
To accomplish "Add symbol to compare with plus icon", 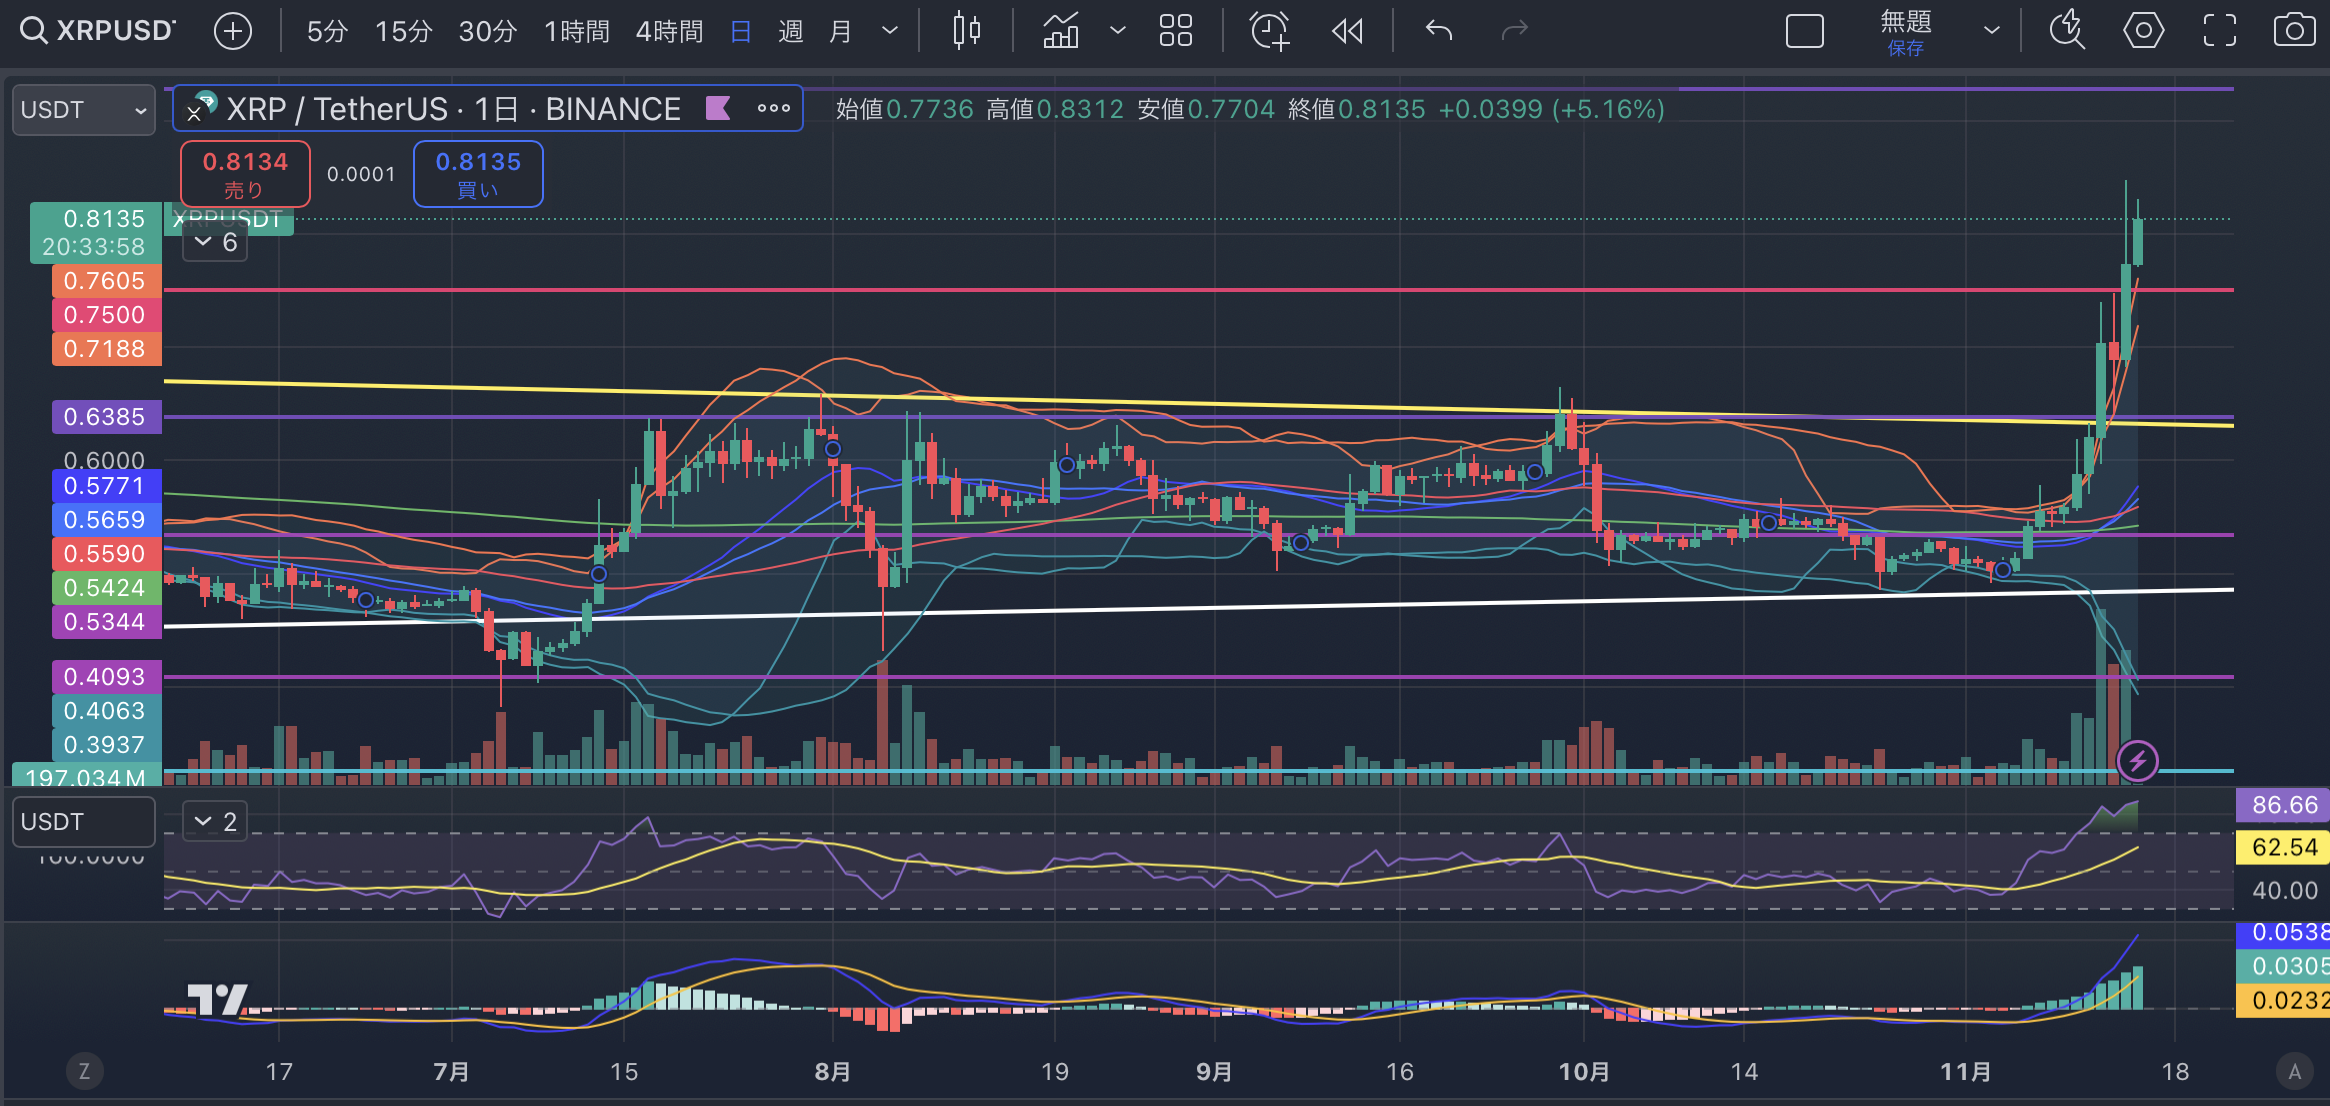I will (233, 31).
